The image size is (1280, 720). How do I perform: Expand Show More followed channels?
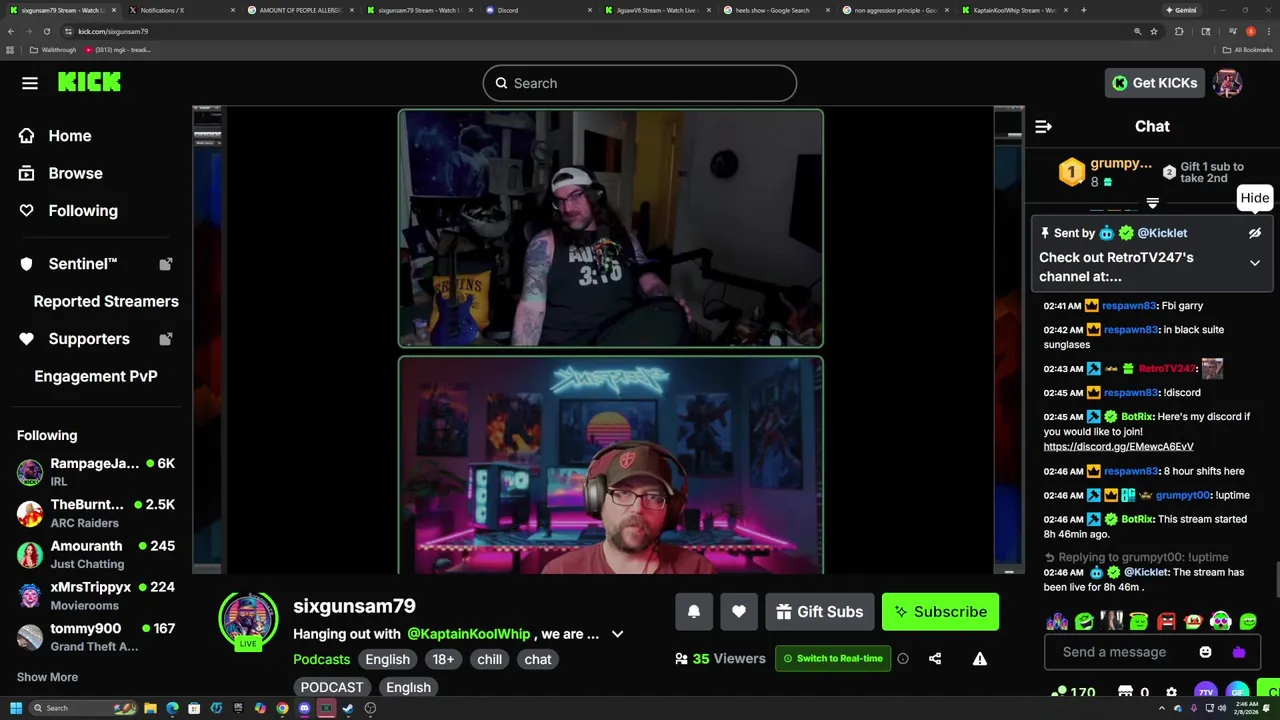coord(47,677)
